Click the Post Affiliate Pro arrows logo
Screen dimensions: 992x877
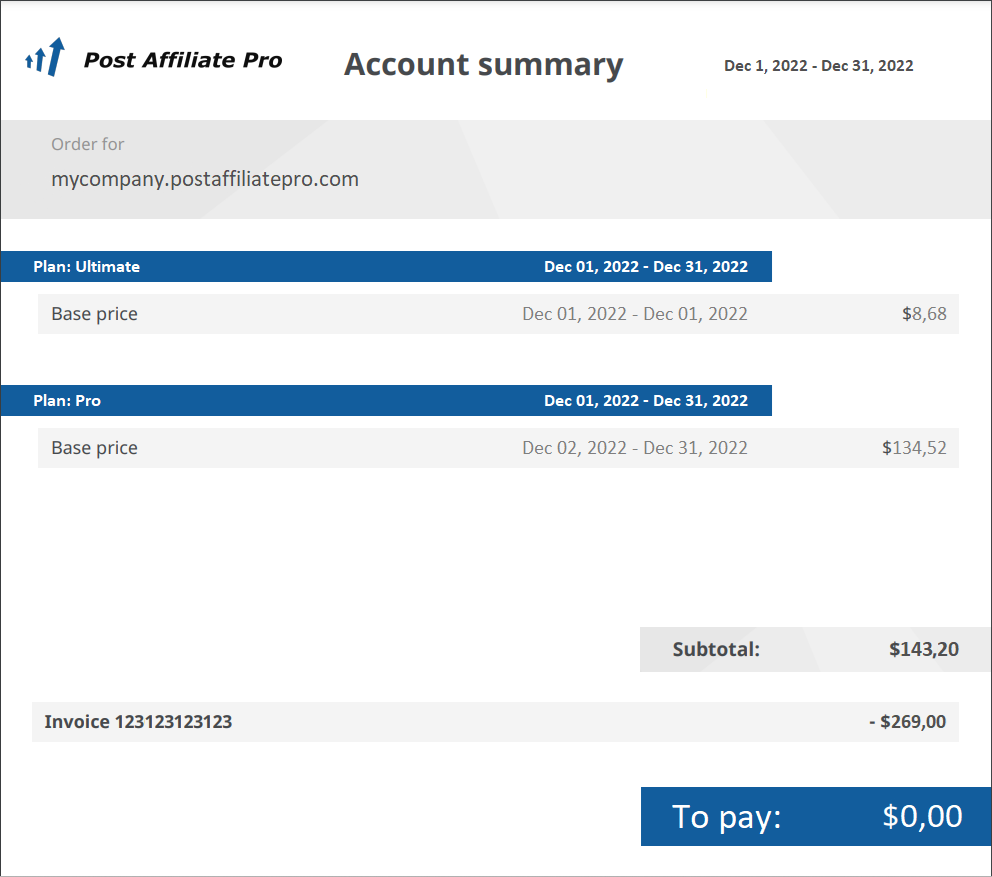click(x=45, y=57)
